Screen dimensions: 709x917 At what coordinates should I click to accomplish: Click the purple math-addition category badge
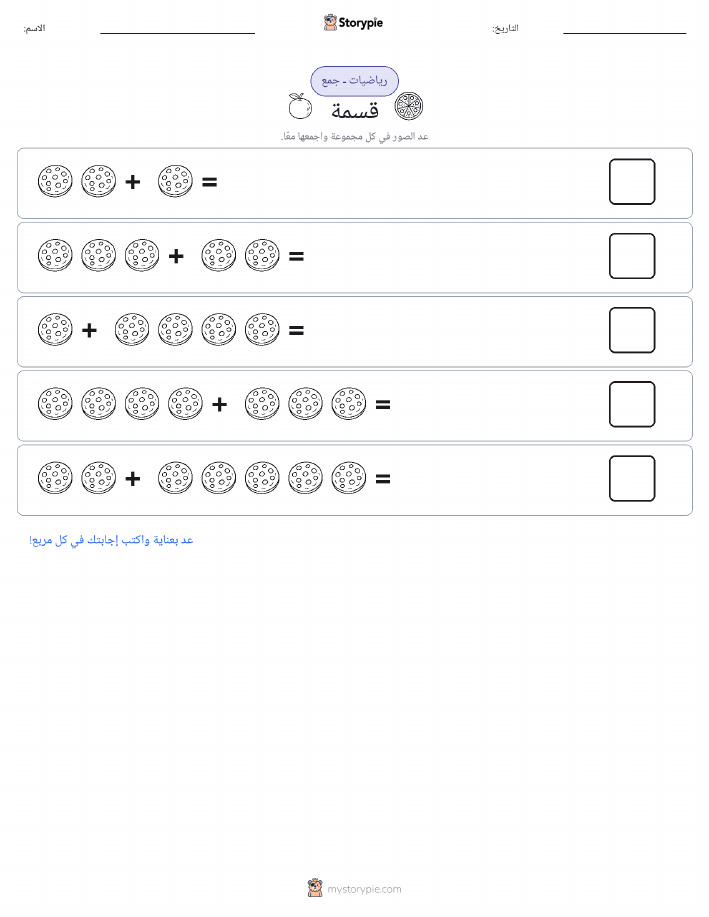pos(354,81)
